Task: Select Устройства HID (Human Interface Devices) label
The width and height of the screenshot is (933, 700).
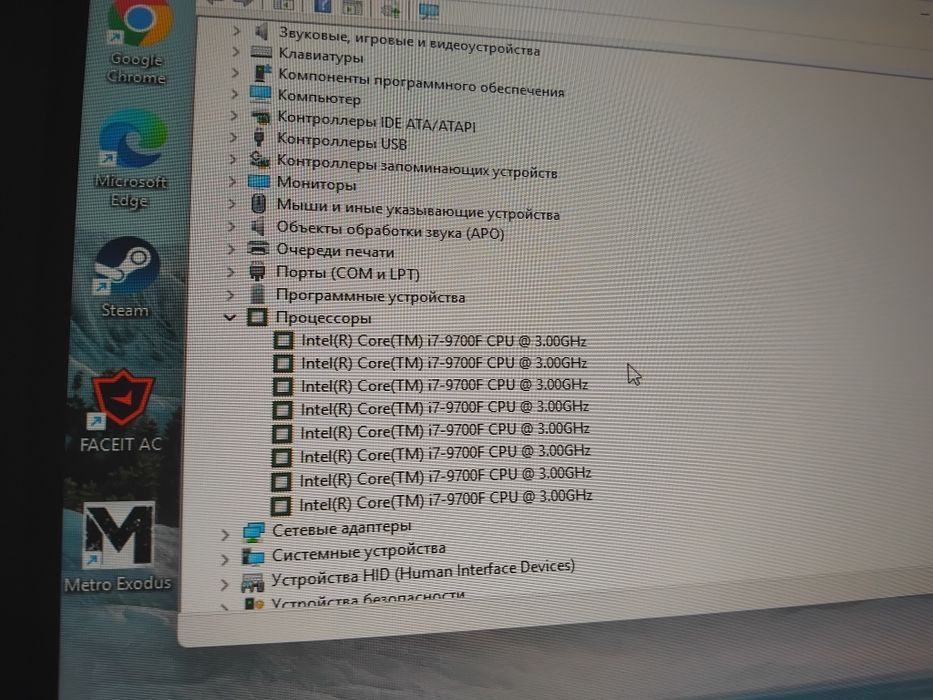Action: tap(423, 573)
